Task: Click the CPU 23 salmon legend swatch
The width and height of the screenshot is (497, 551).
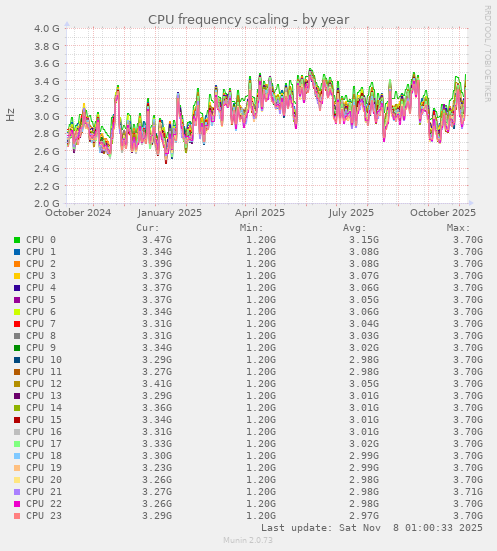Action: [17, 516]
